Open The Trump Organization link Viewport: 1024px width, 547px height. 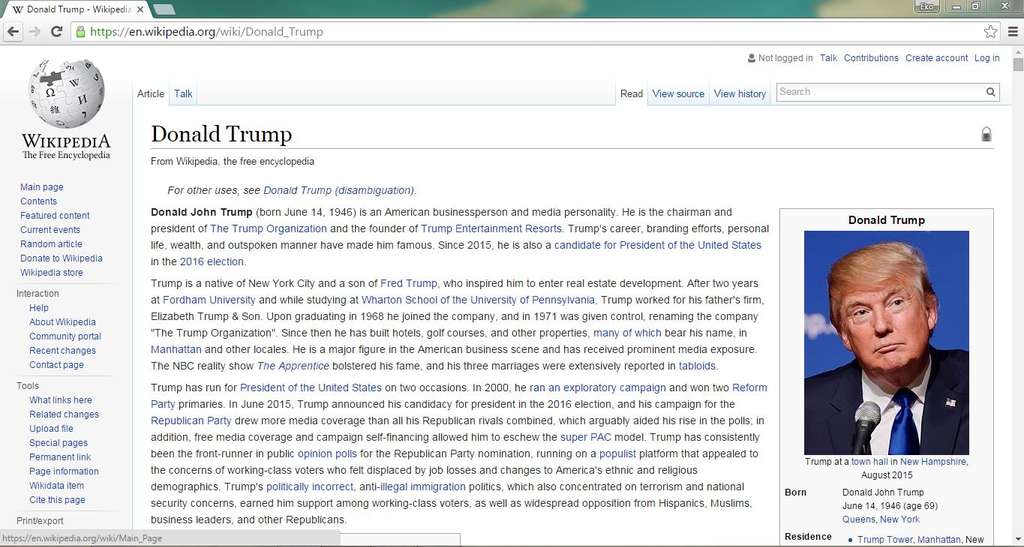268,228
